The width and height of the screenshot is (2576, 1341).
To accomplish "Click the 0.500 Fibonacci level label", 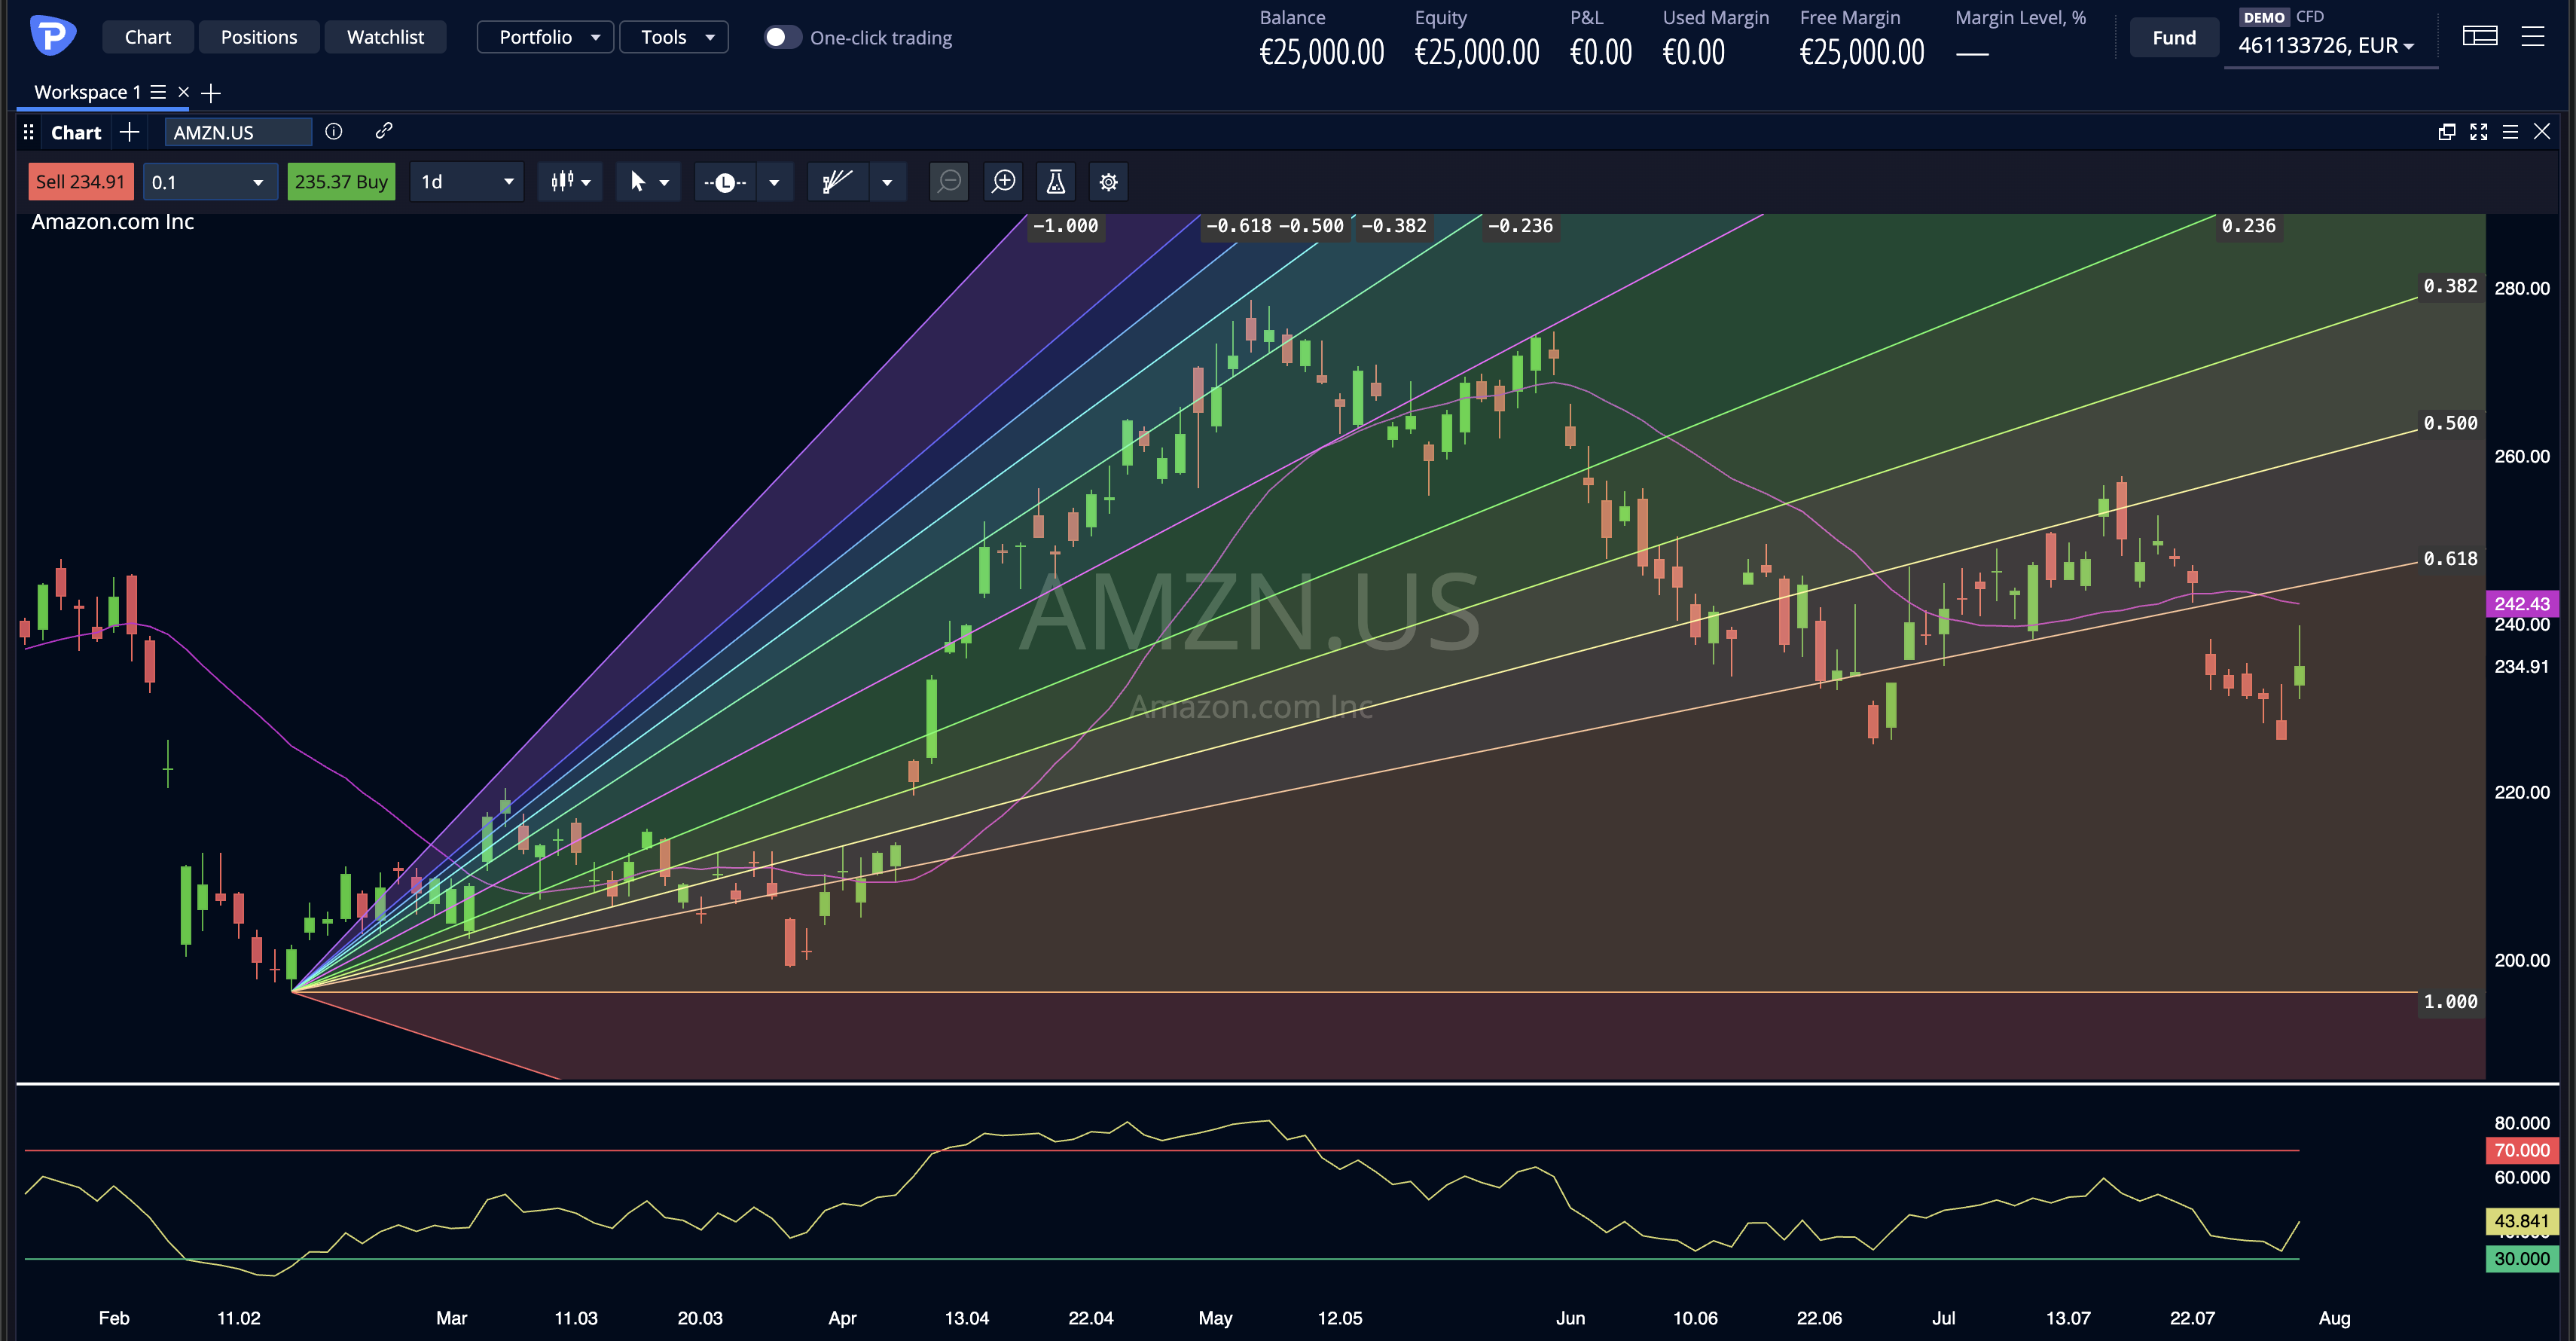I will click(2450, 423).
